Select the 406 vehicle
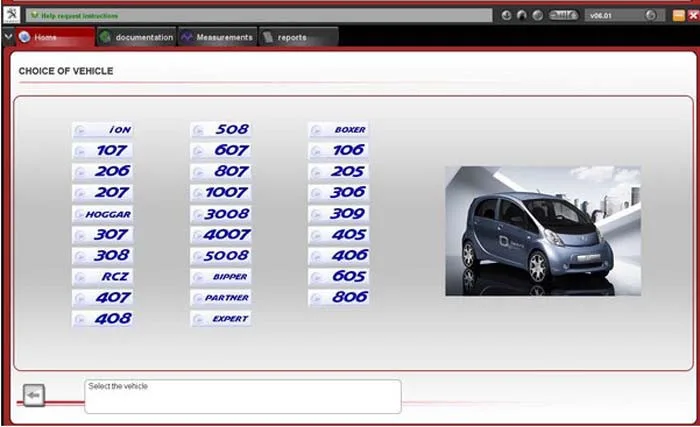This screenshot has width=700, height=427. (x=338, y=256)
